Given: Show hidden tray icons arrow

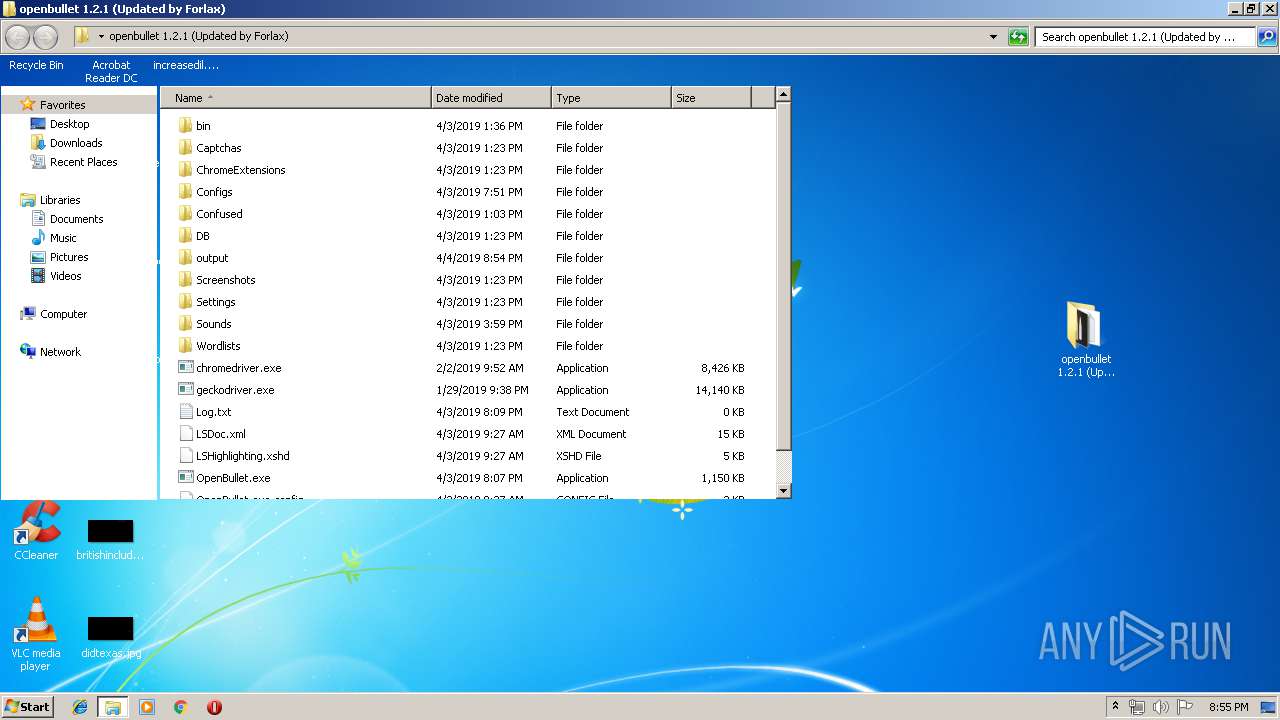Looking at the screenshot, I should click(x=1115, y=707).
